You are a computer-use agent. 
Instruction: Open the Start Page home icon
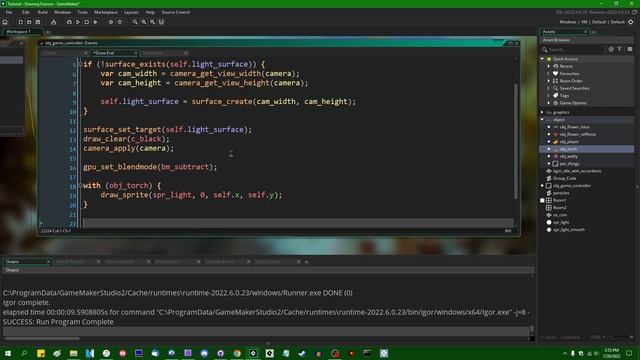pos(5,22)
